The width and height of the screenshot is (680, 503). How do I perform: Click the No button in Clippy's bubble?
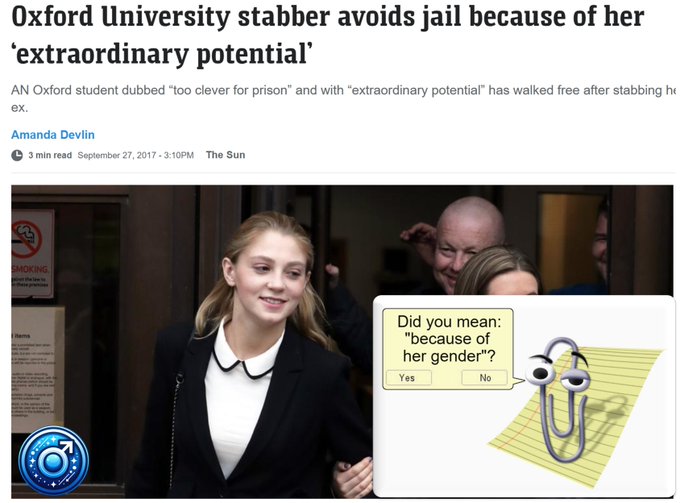(485, 378)
